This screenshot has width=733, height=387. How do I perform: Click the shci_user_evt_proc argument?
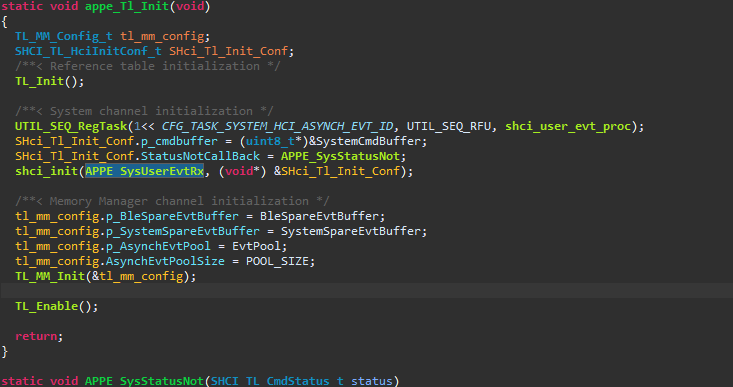click(568, 126)
